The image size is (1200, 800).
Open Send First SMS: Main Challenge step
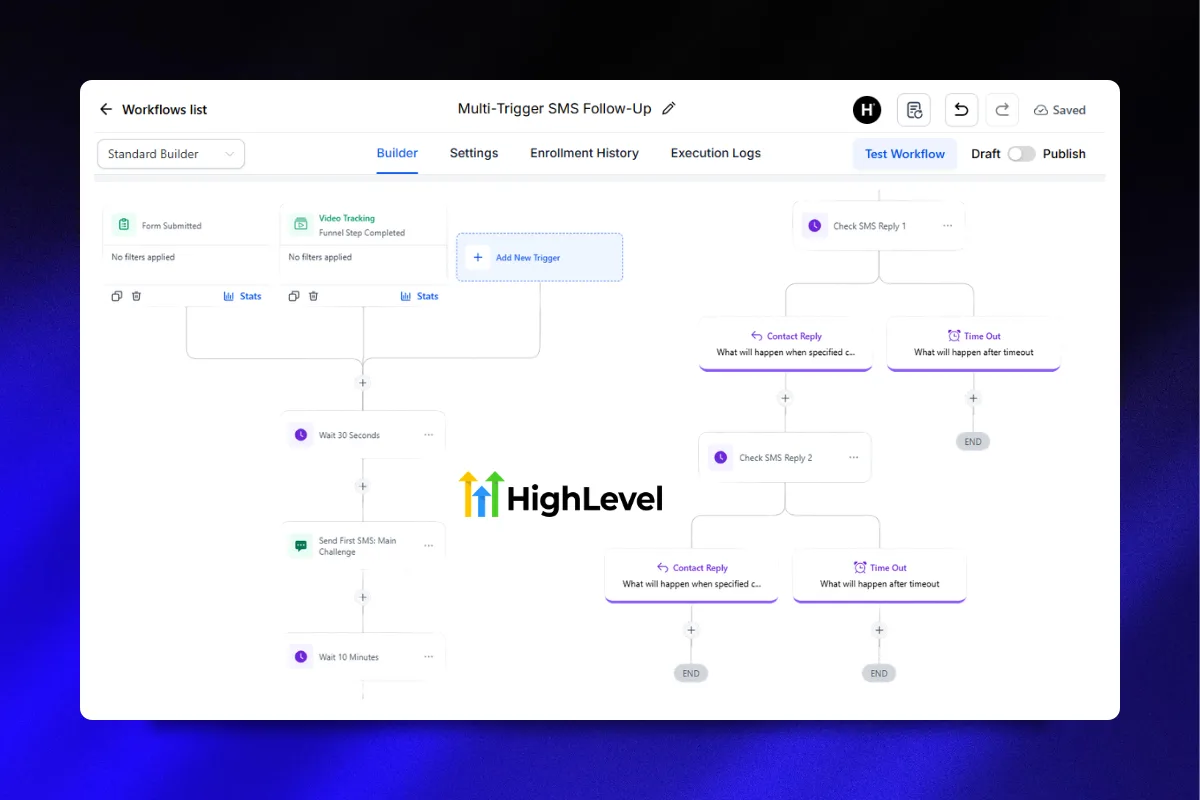click(x=363, y=546)
